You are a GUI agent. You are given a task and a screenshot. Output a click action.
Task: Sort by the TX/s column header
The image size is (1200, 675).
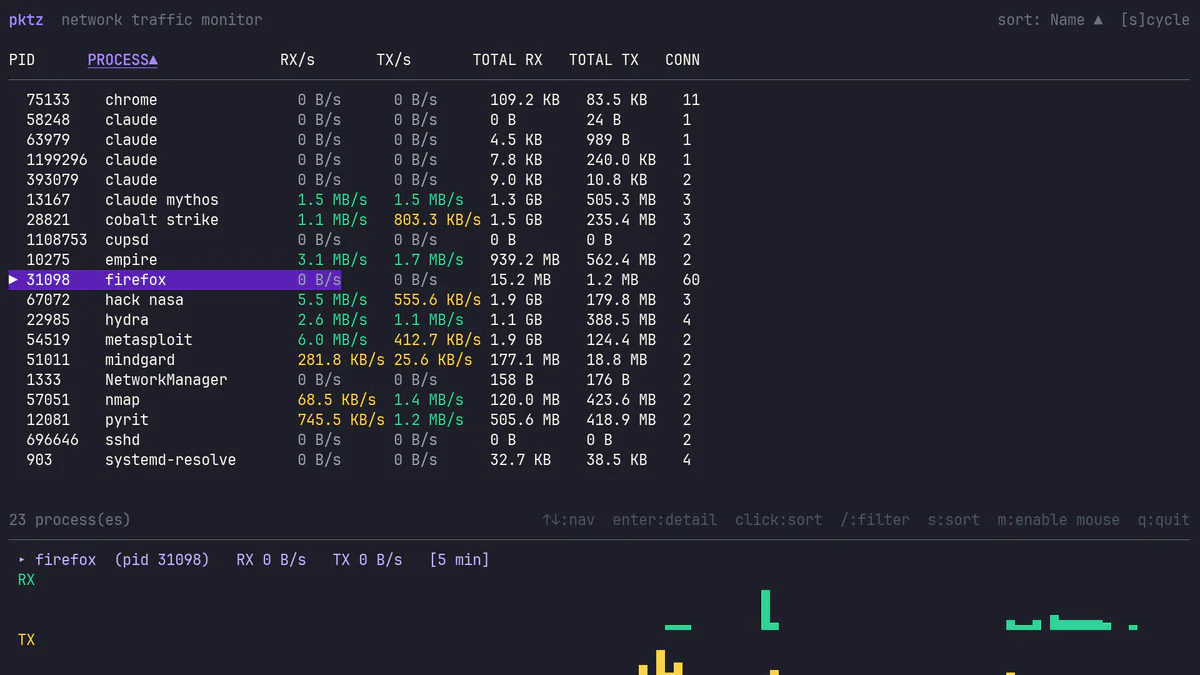click(x=393, y=60)
